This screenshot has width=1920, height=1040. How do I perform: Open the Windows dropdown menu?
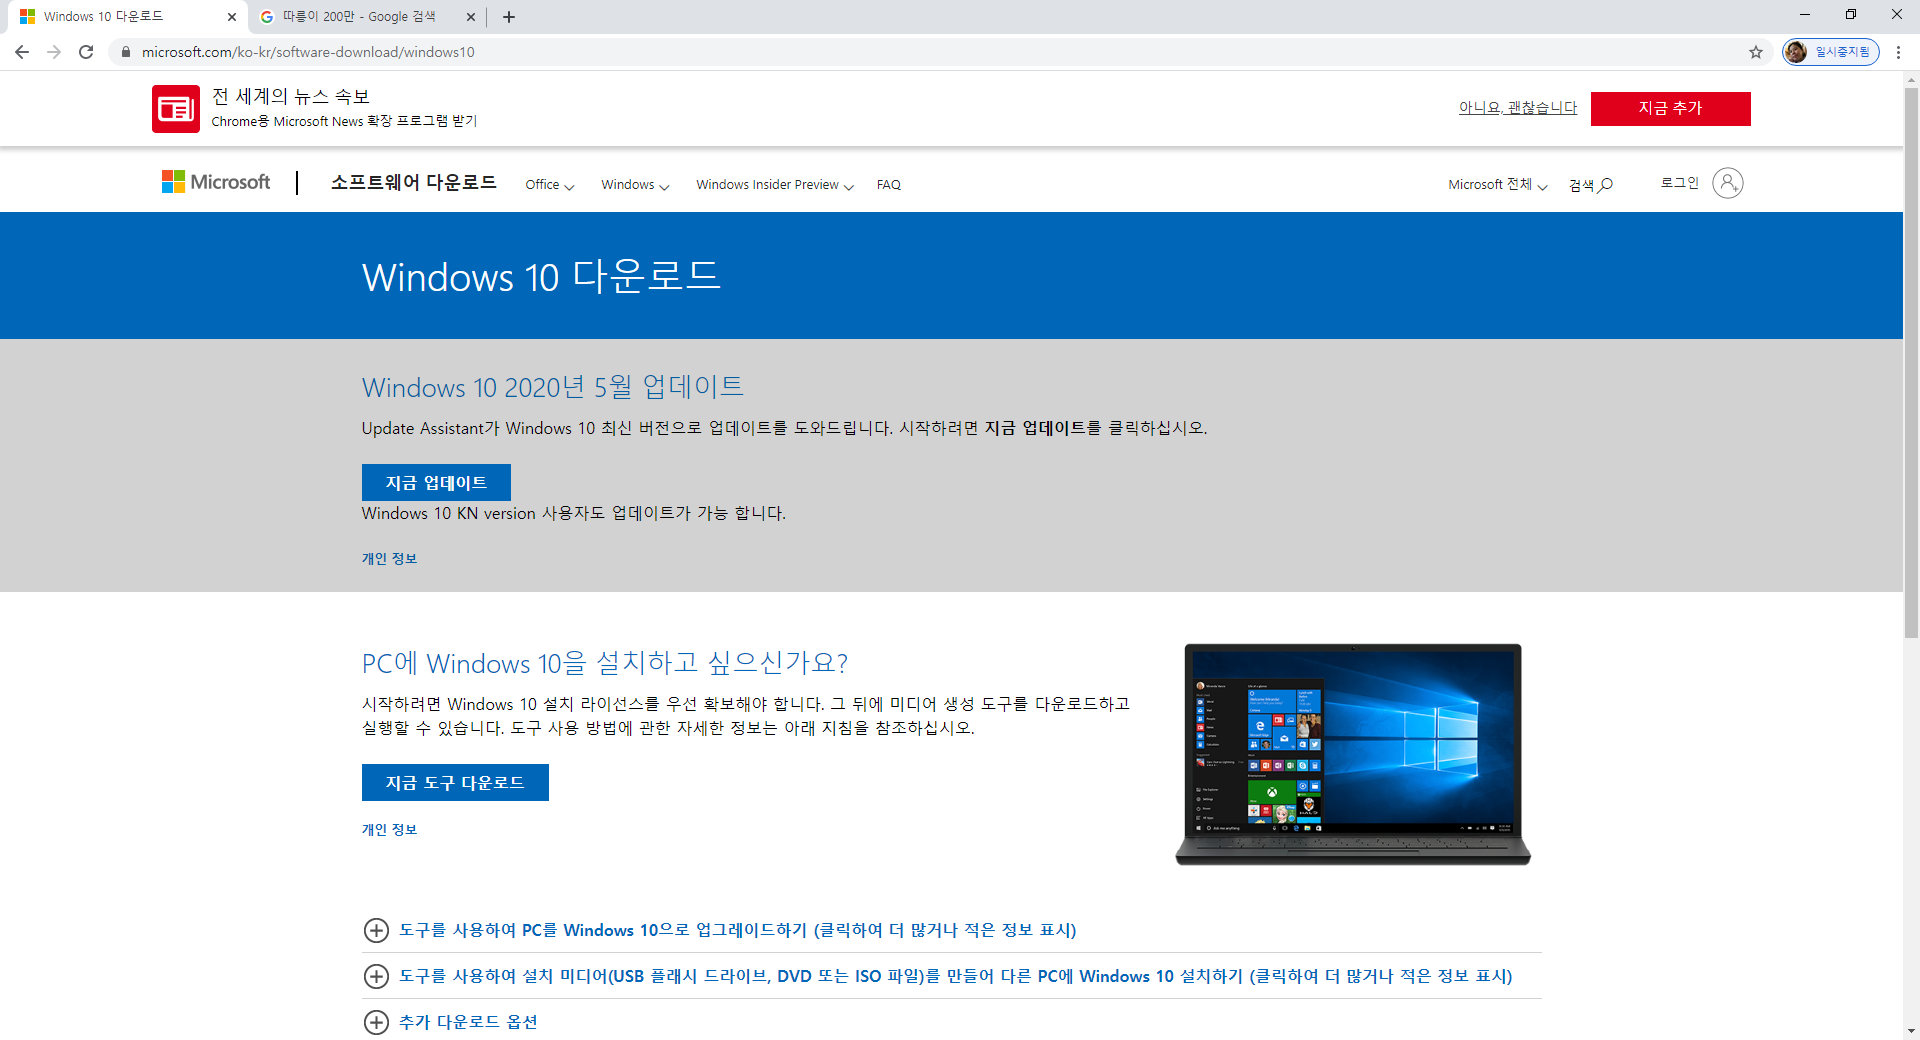635,185
